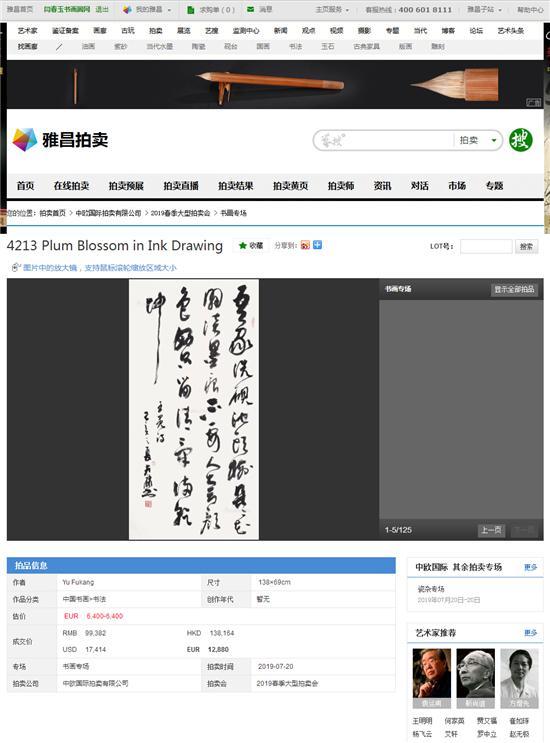Click the 搜索 button next to LOT input
This screenshot has width=550, height=743.
[x=527, y=246]
